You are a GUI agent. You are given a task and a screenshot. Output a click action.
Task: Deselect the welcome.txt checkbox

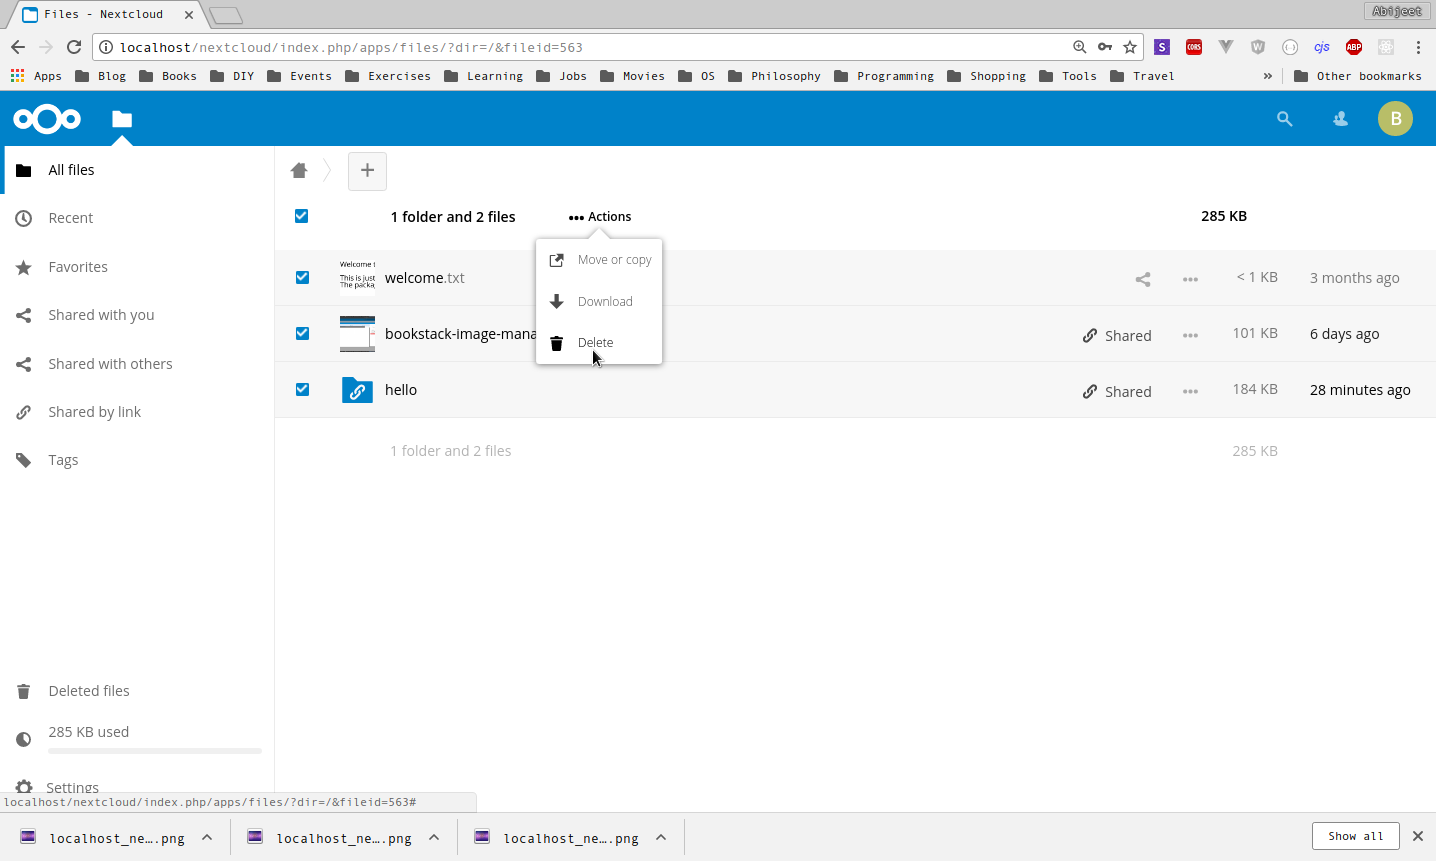click(x=301, y=277)
